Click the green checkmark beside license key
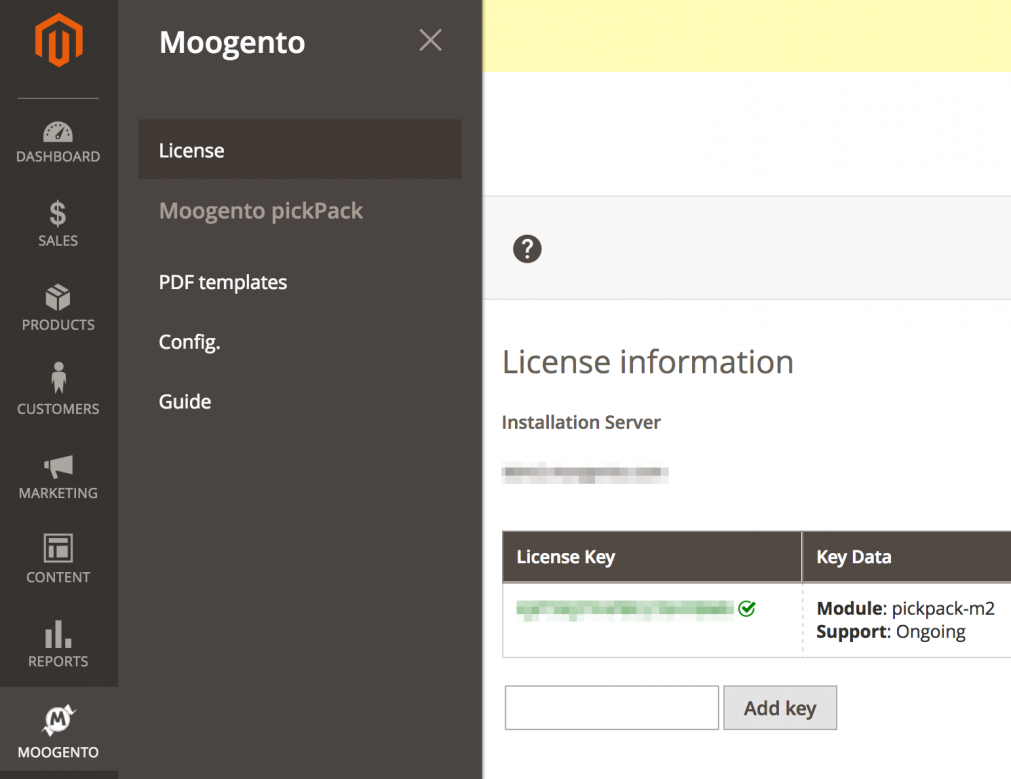 pos(747,608)
